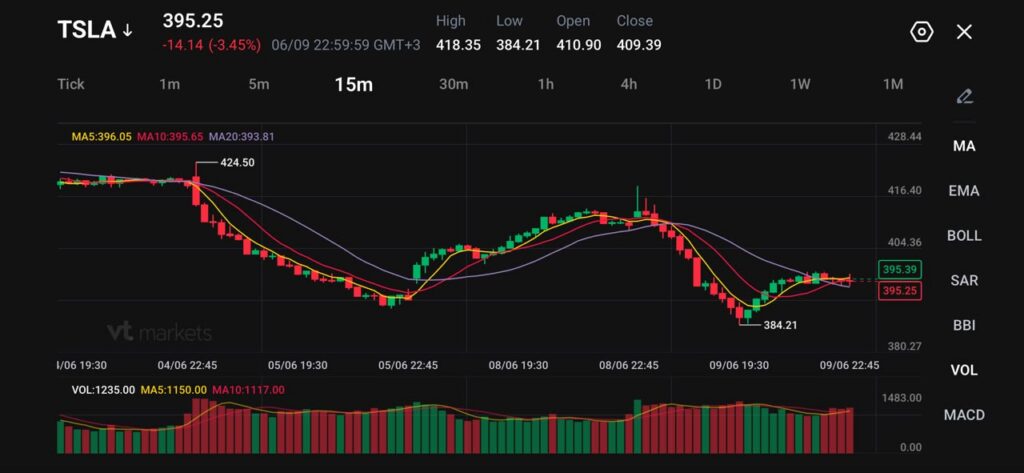Viewport: 1024px width, 473px height.
Task: Tap the Open value 410.90
Action: [x=579, y=45]
